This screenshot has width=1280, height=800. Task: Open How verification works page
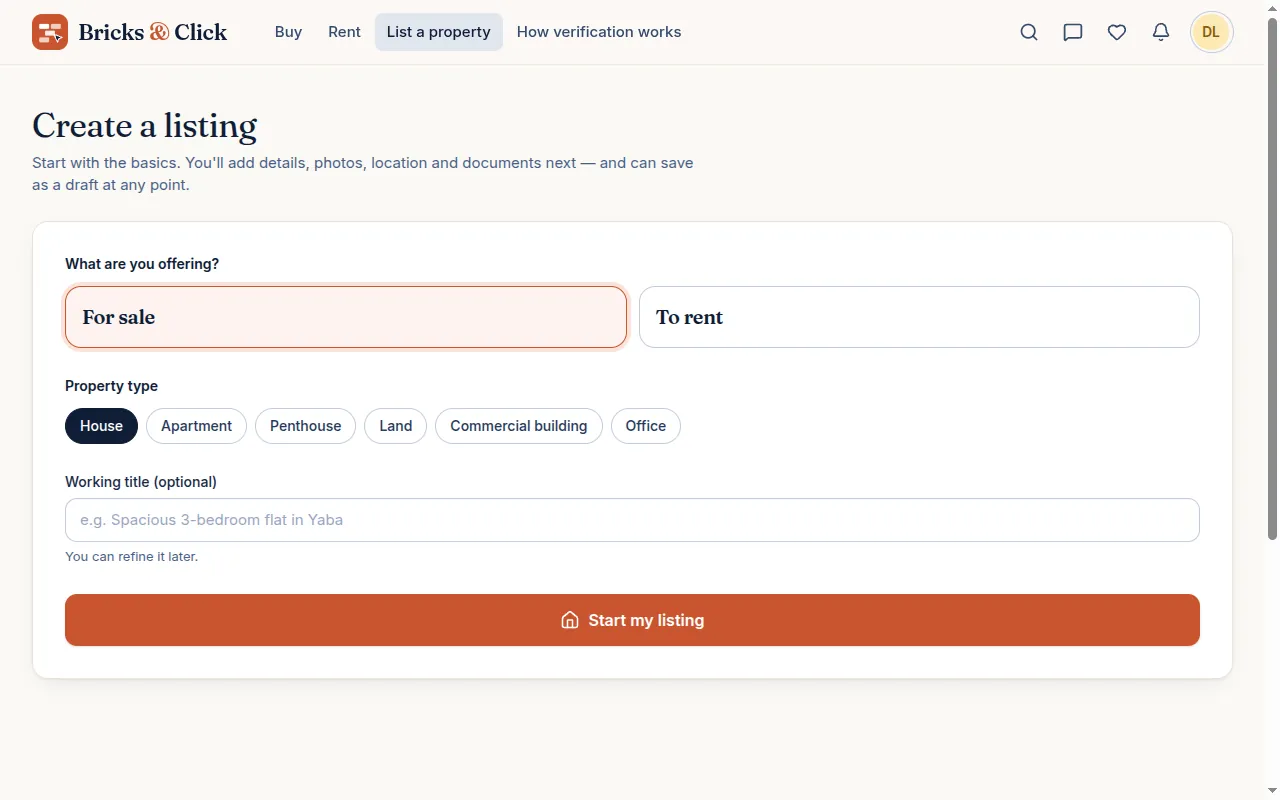tap(599, 32)
